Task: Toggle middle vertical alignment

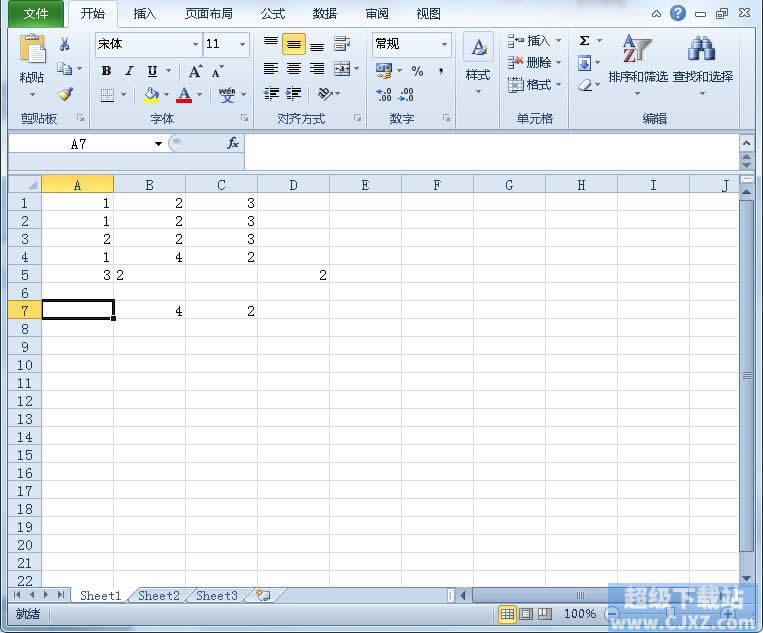Action: [x=294, y=44]
